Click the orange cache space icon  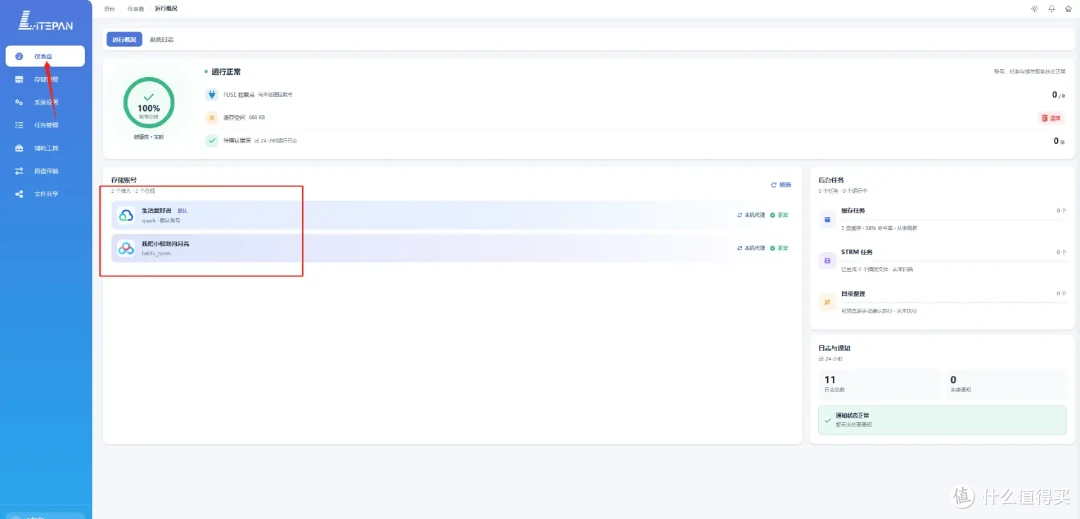[x=211, y=118]
